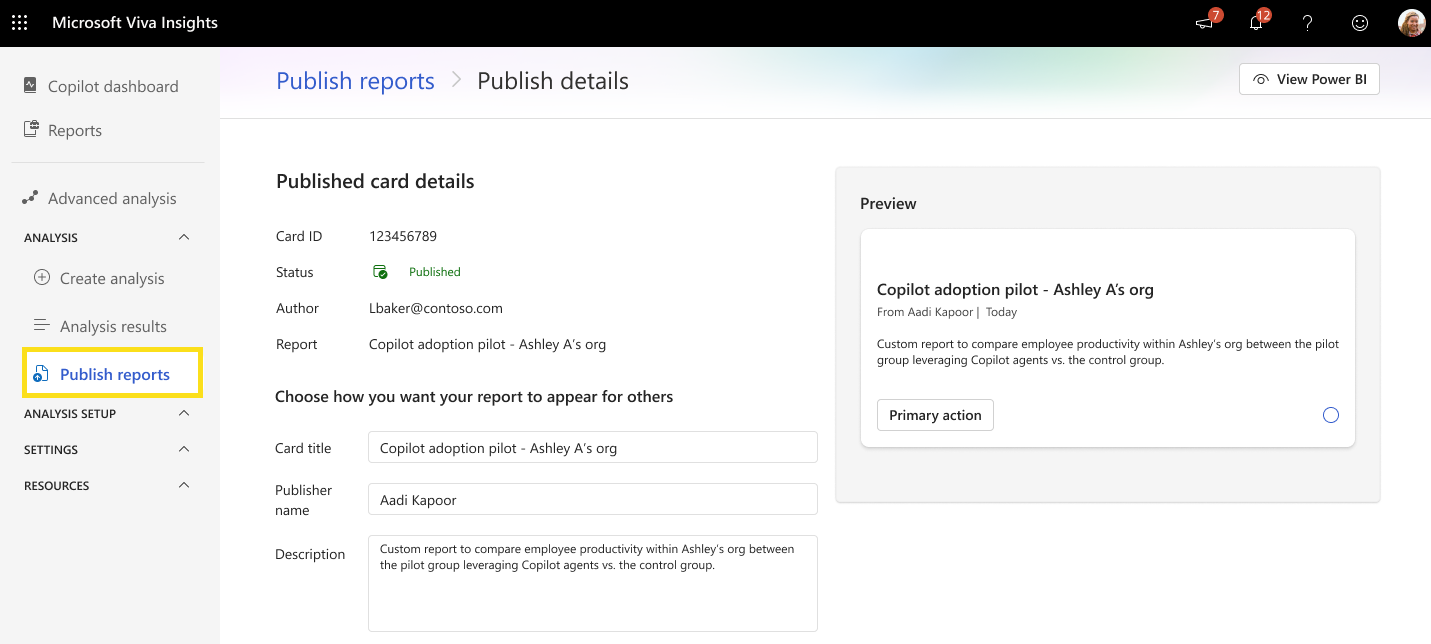Click the Card title input field
The width and height of the screenshot is (1431, 644).
pyautogui.click(x=593, y=447)
